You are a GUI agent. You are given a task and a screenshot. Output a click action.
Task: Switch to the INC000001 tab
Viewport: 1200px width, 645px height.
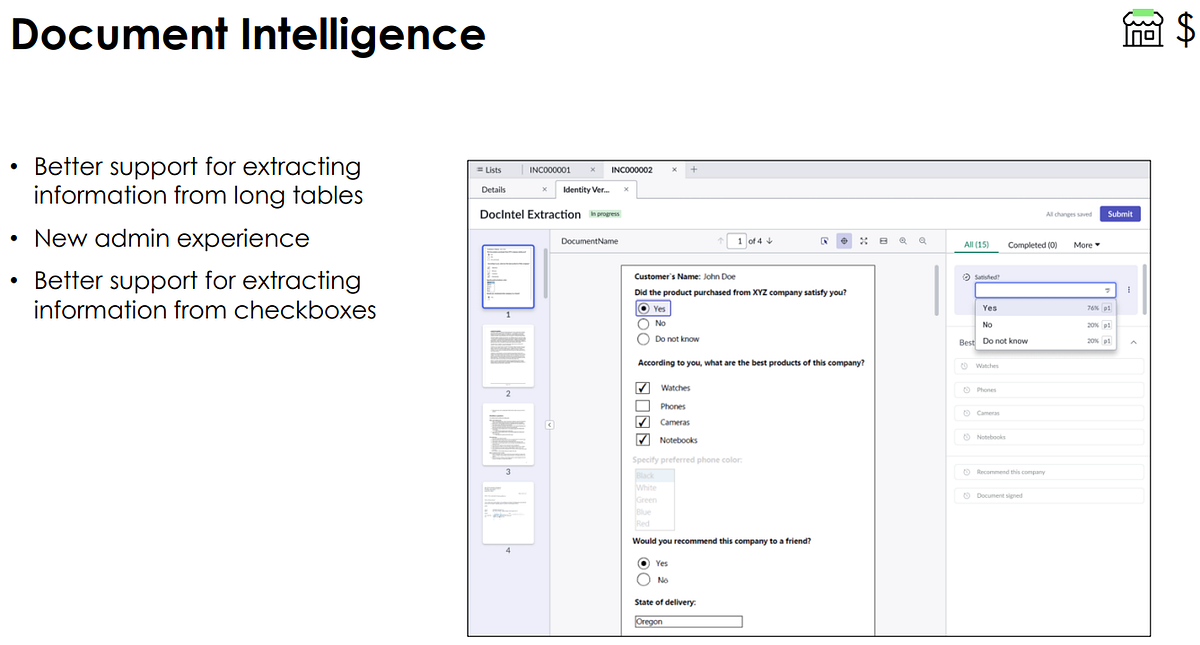551,169
